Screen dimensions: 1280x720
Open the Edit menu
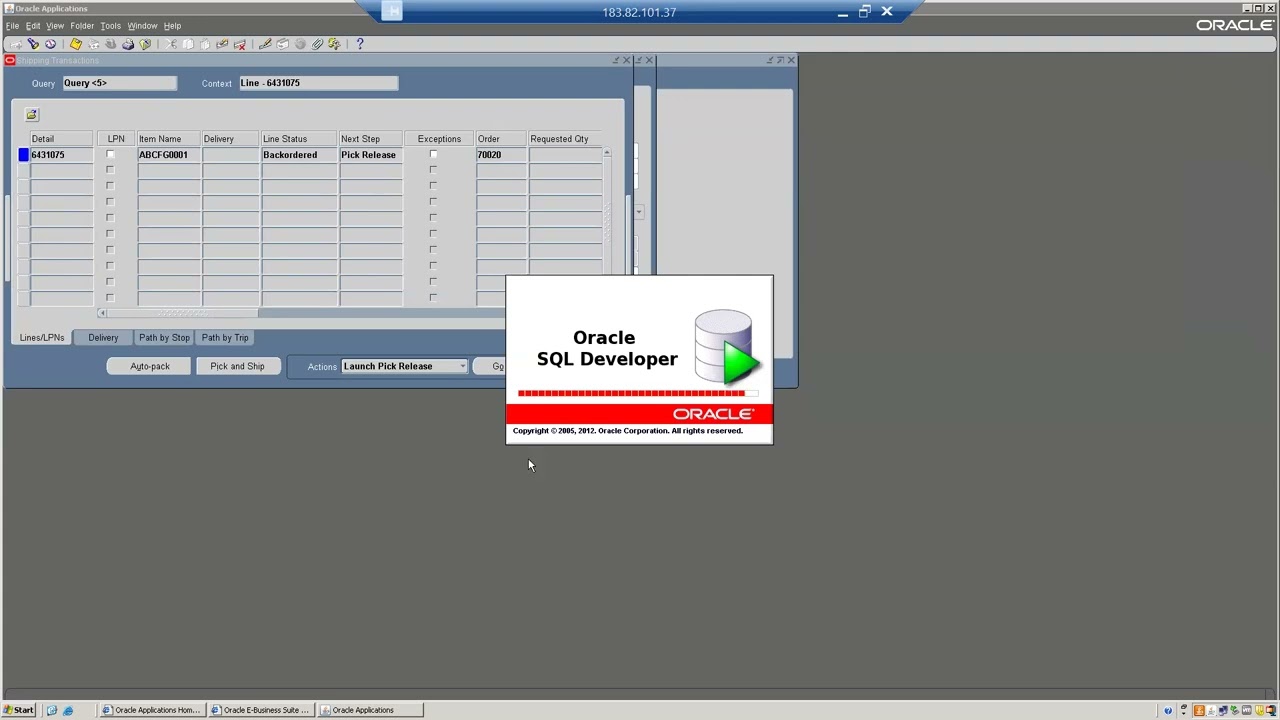pyautogui.click(x=33, y=26)
